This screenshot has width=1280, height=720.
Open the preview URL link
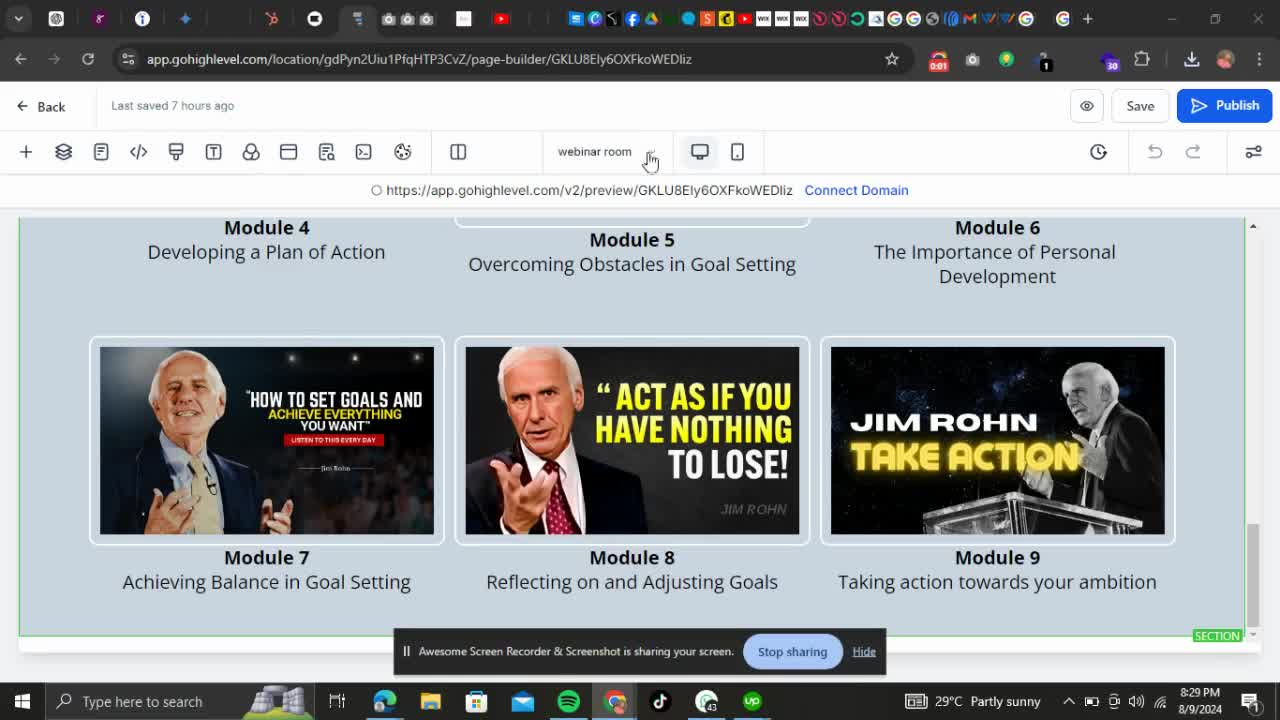point(589,190)
